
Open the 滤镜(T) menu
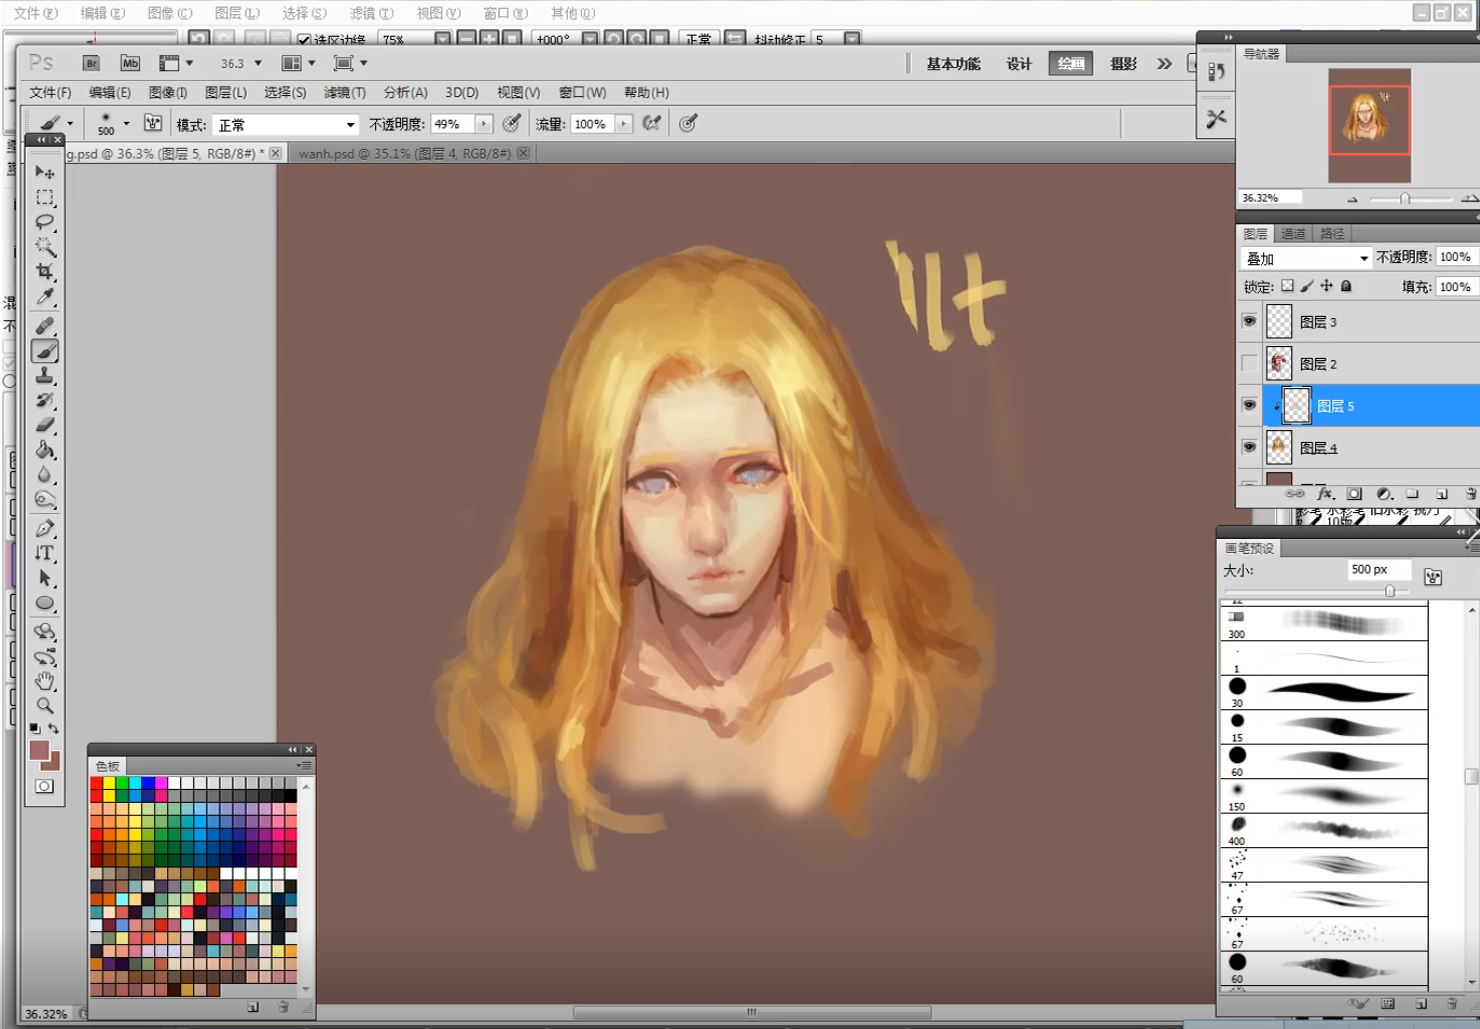coord(344,92)
